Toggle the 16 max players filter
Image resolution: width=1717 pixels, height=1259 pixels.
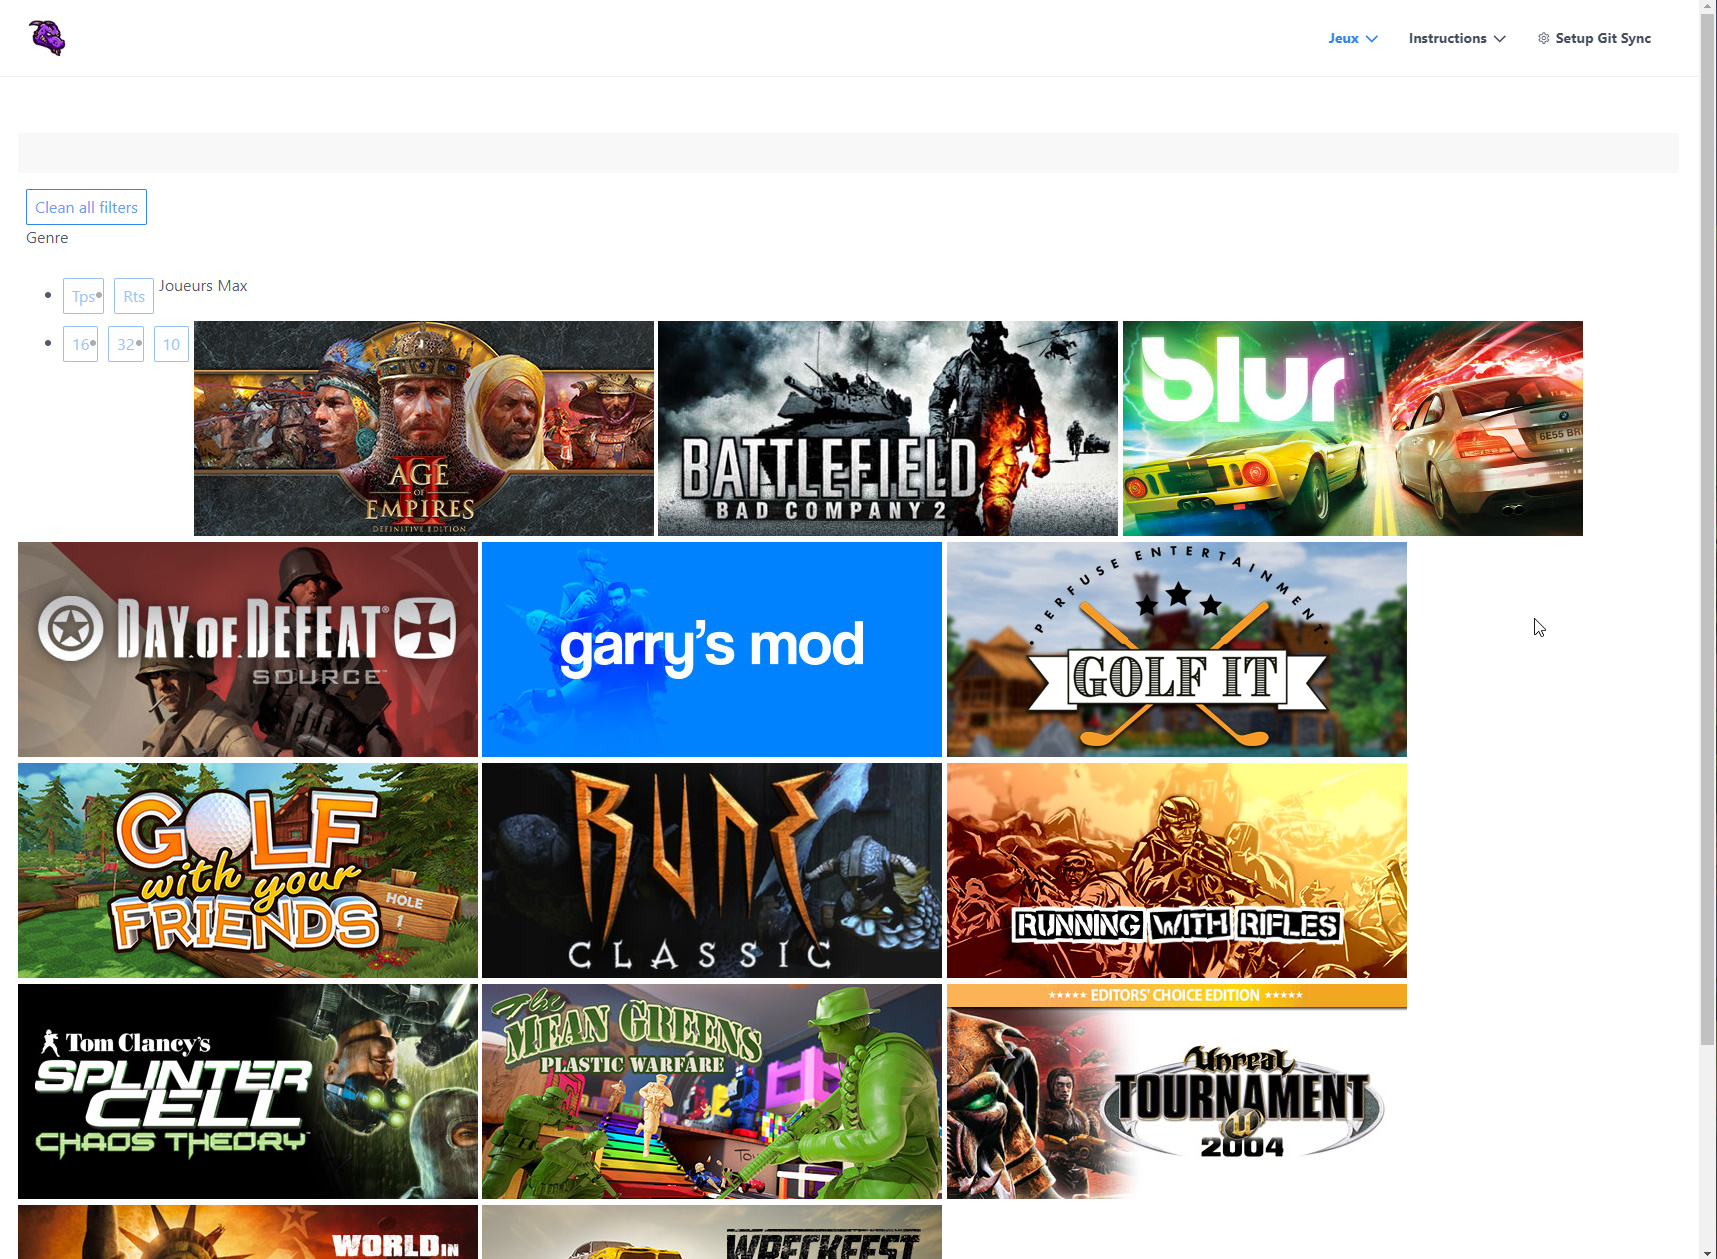click(x=80, y=344)
